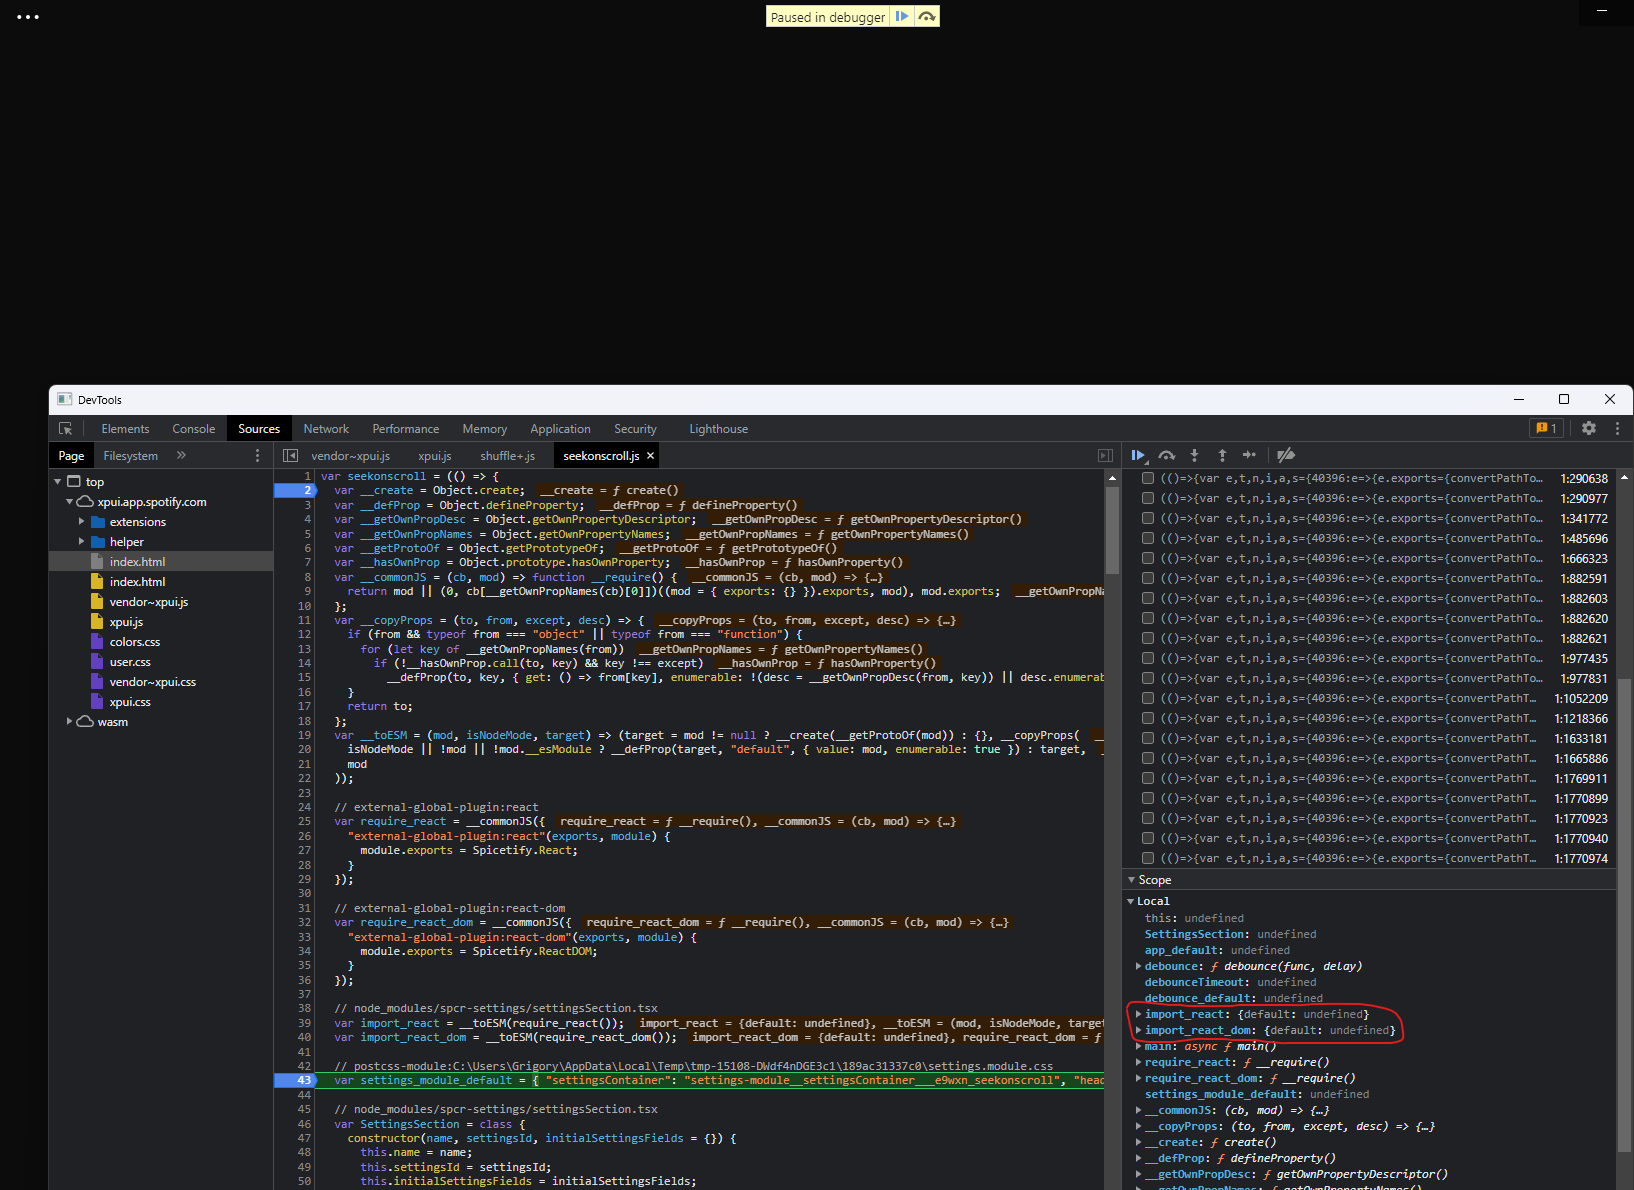
Task: Open DevTools settings gear
Action: (x=1589, y=427)
